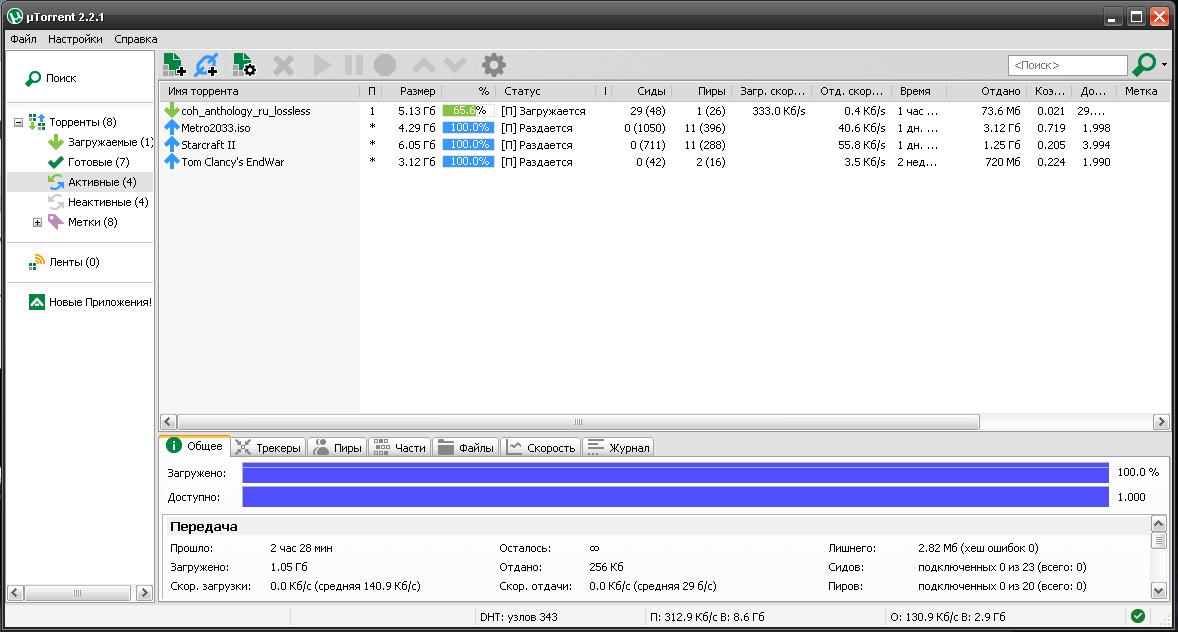Click the Pause torrent icon
This screenshot has height=632, width=1178.
coord(354,65)
